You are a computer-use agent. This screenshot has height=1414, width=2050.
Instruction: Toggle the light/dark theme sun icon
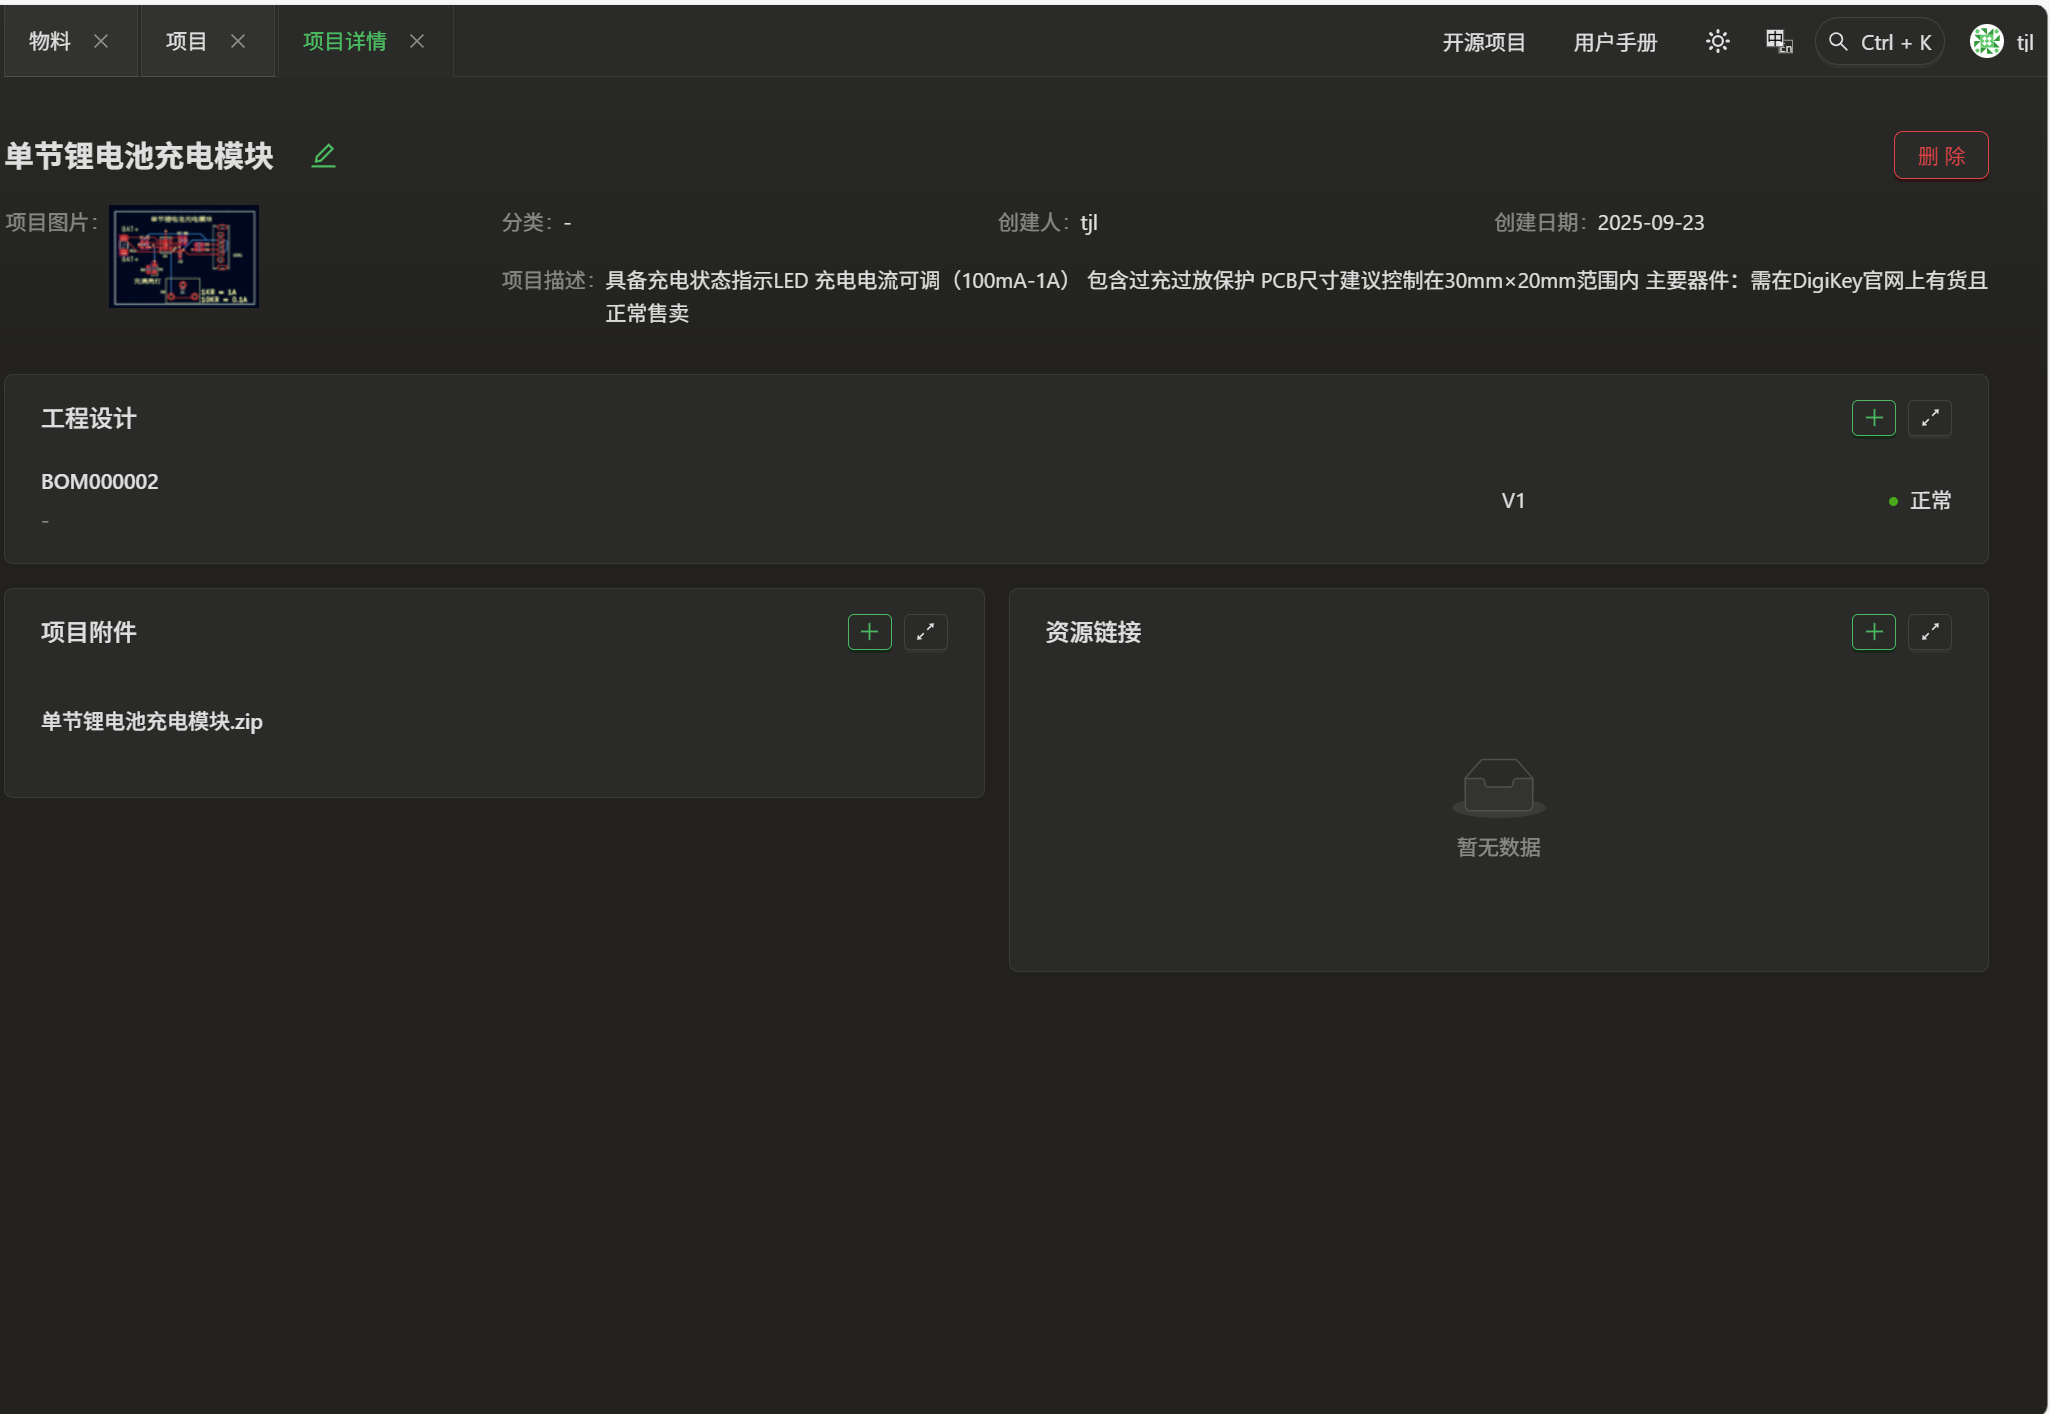tap(1717, 42)
